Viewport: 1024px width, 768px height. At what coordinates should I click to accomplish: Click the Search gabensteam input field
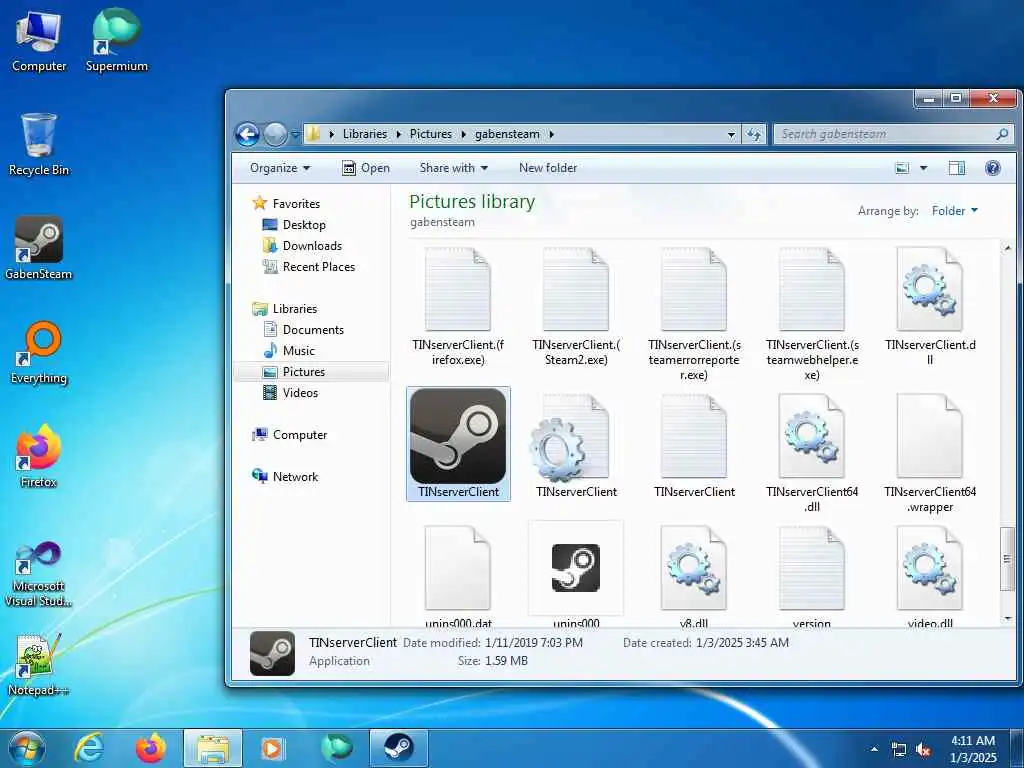click(886, 134)
